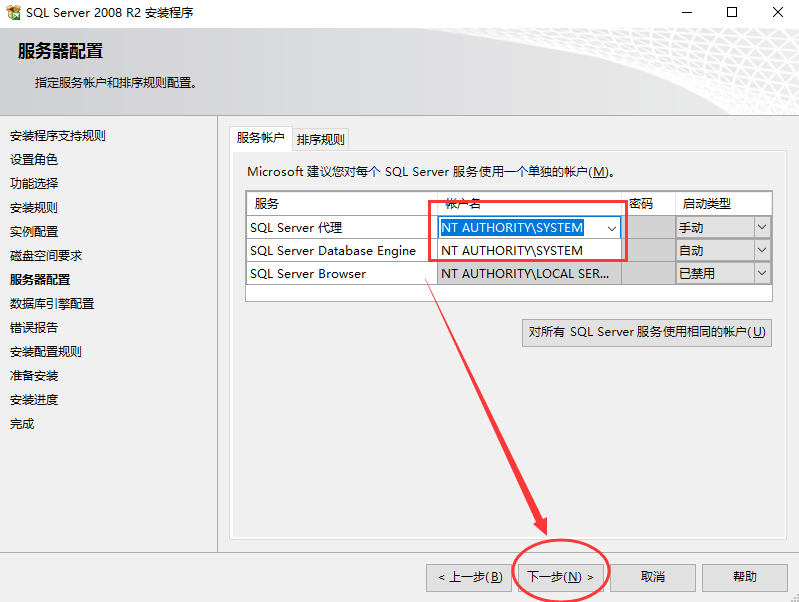The height and width of the screenshot is (602, 799).
Task: Select 设置角色 step in sidebar
Action: [x=34, y=160]
